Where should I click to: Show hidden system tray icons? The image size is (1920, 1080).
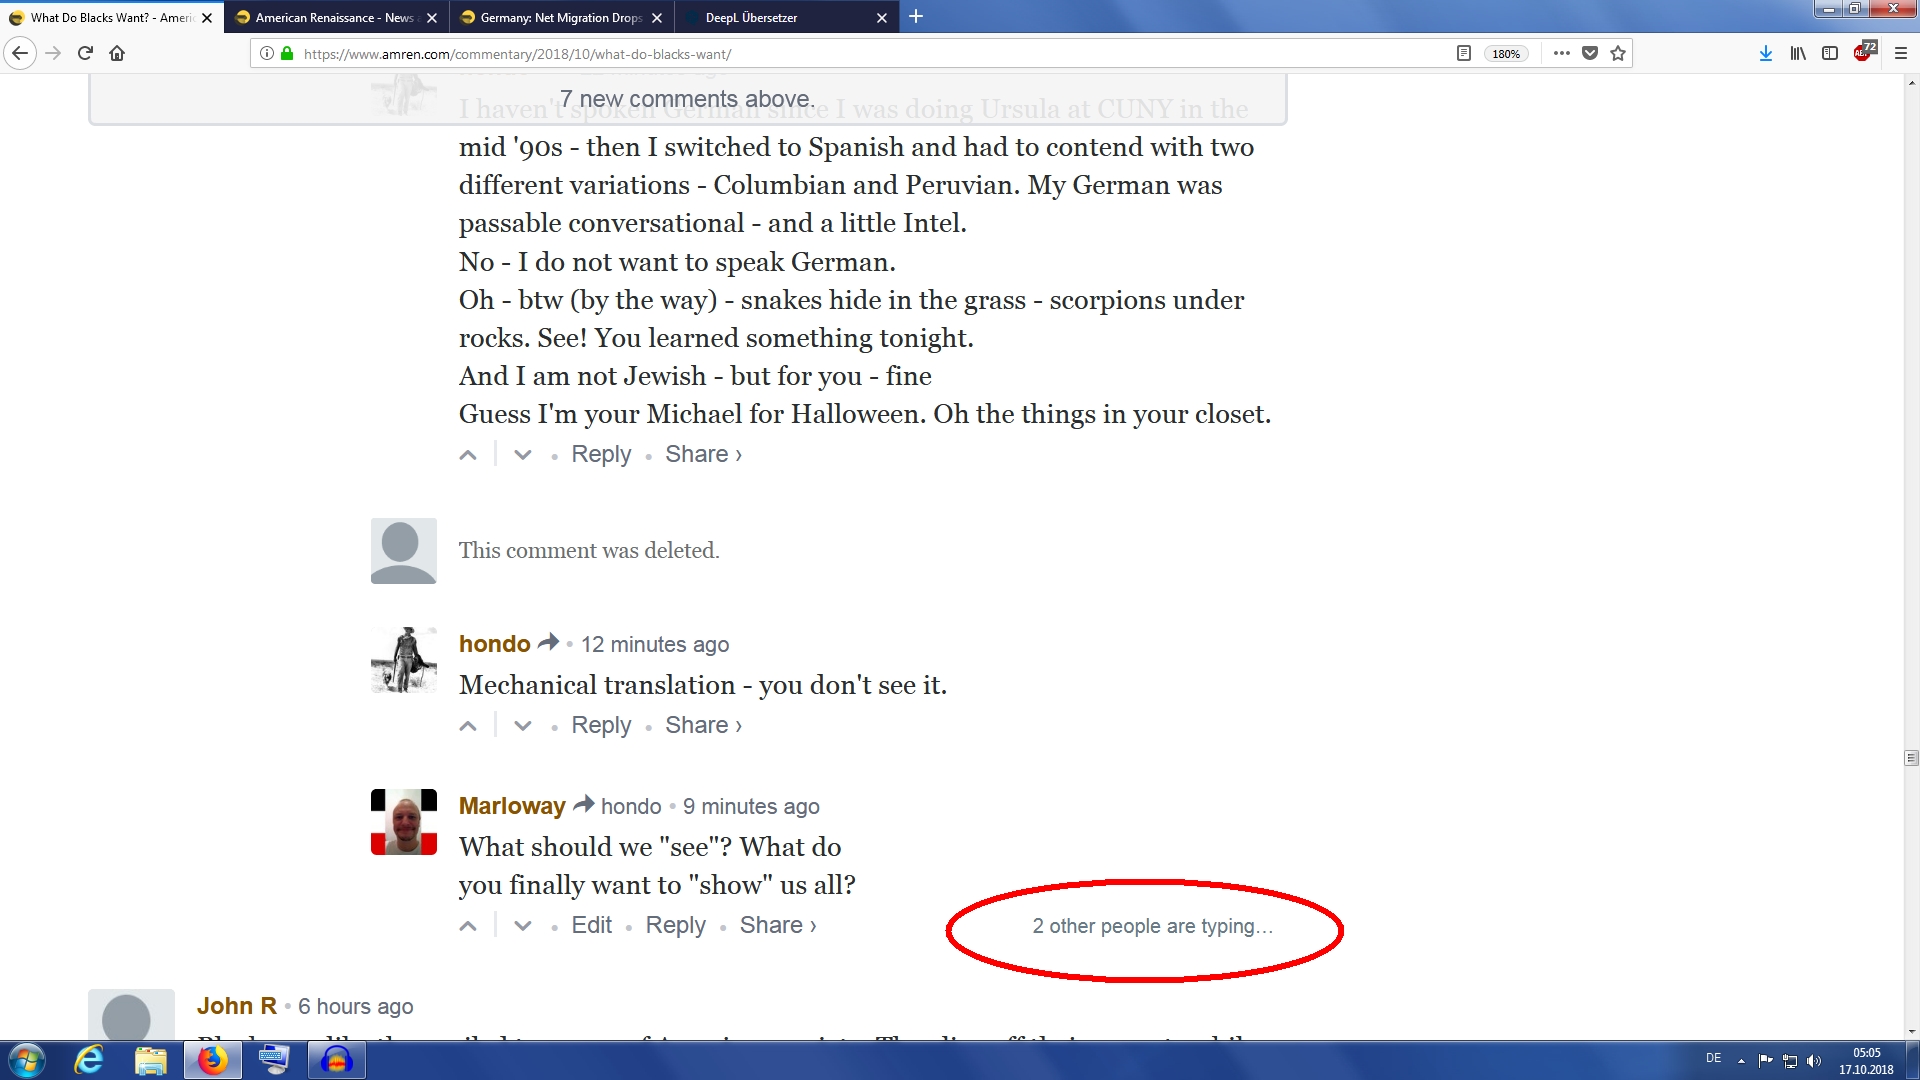1741,1060
